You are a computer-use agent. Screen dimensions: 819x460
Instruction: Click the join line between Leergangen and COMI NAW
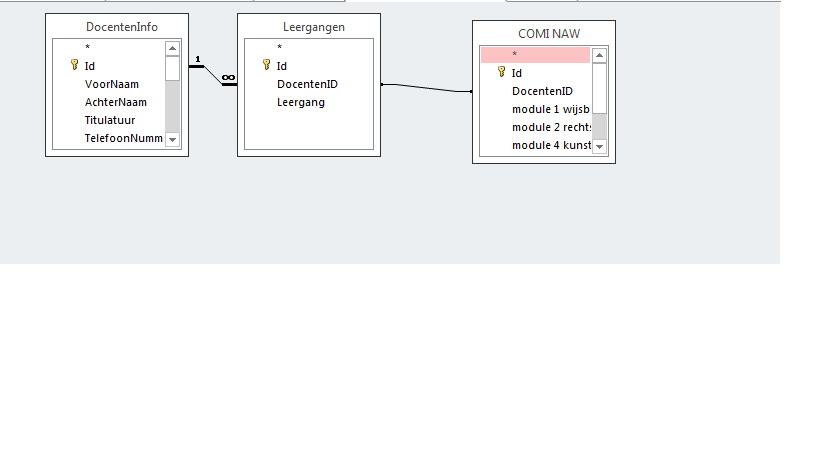[x=426, y=88]
